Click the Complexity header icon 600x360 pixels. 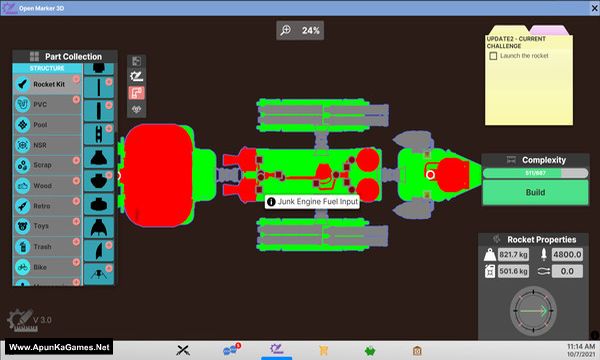tap(511, 160)
